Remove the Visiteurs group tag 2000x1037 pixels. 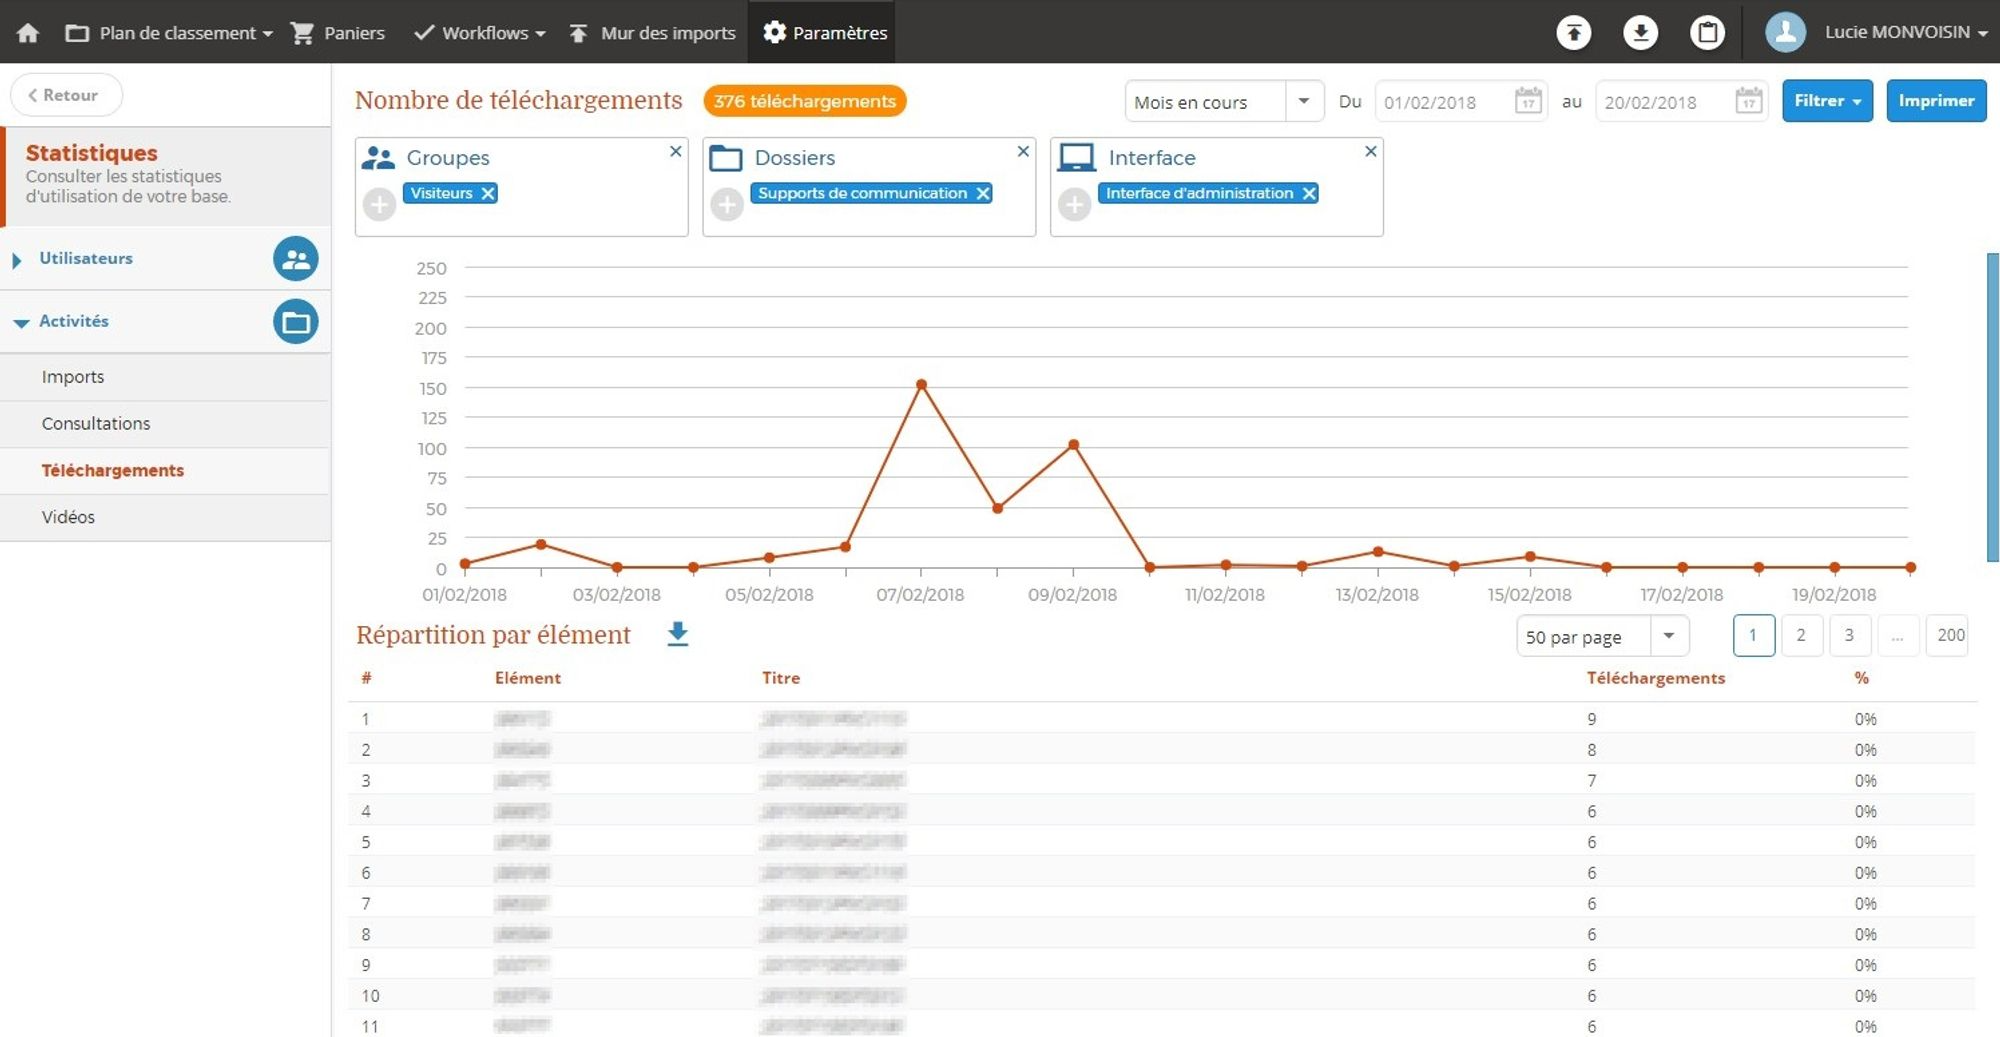488,193
